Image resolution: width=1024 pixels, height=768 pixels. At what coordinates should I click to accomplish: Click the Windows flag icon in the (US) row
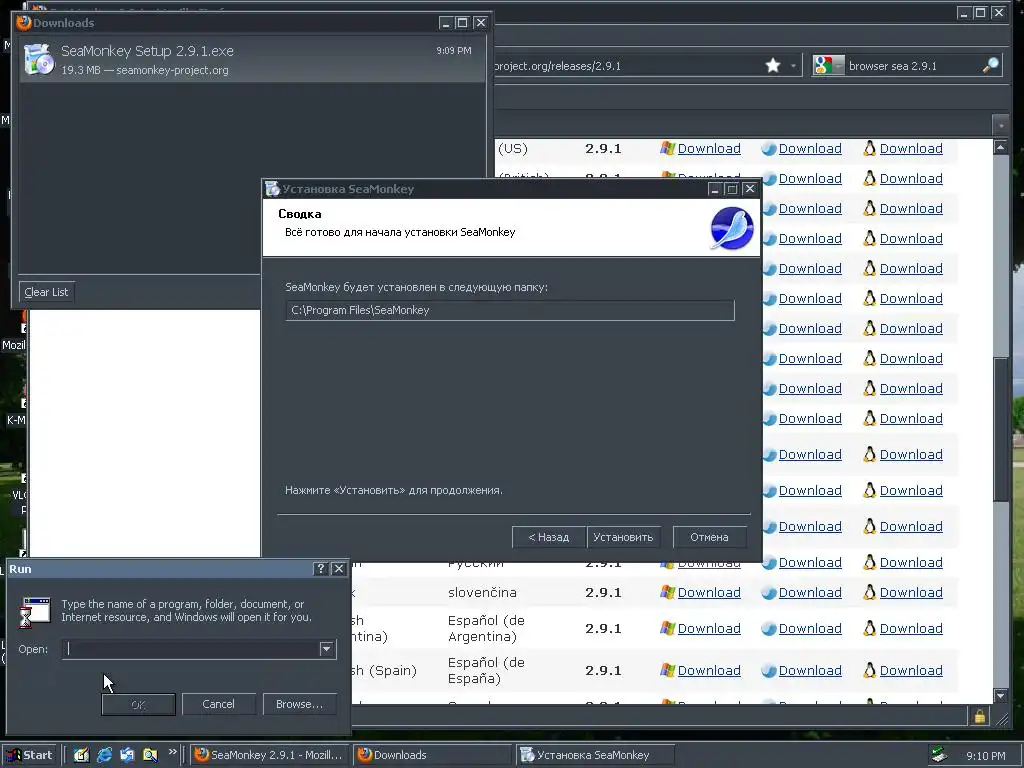pos(667,148)
